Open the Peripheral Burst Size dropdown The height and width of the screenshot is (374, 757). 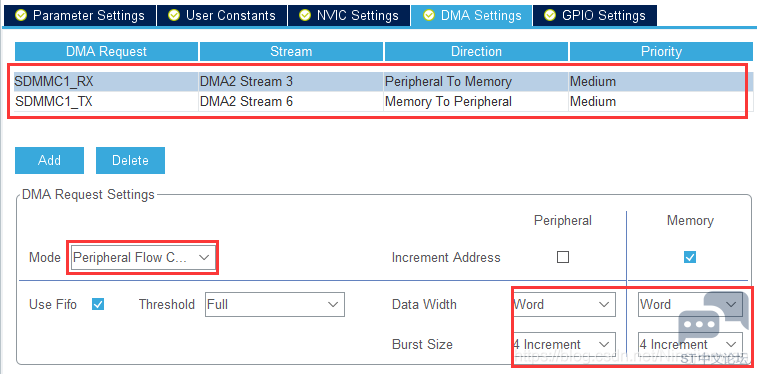coord(563,344)
